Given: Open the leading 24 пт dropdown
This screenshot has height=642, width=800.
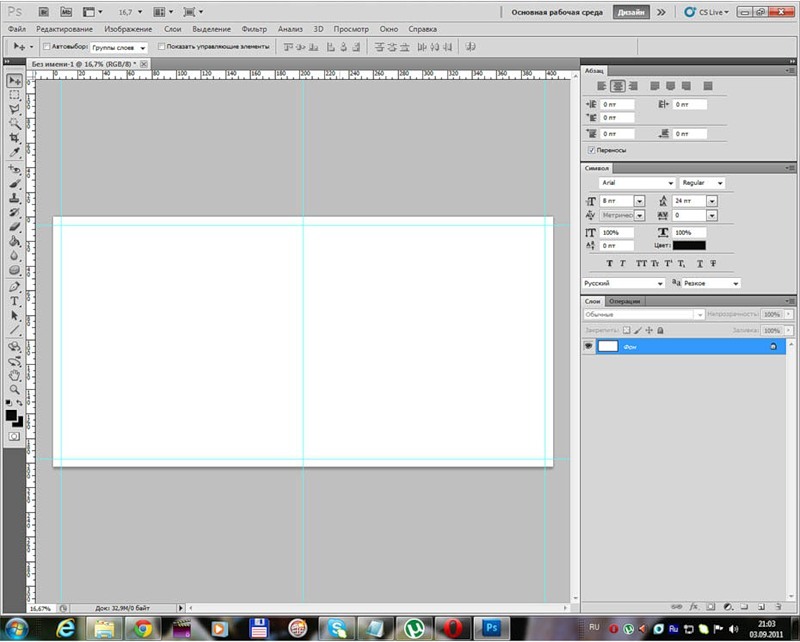Looking at the screenshot, I should pos(712,201).
